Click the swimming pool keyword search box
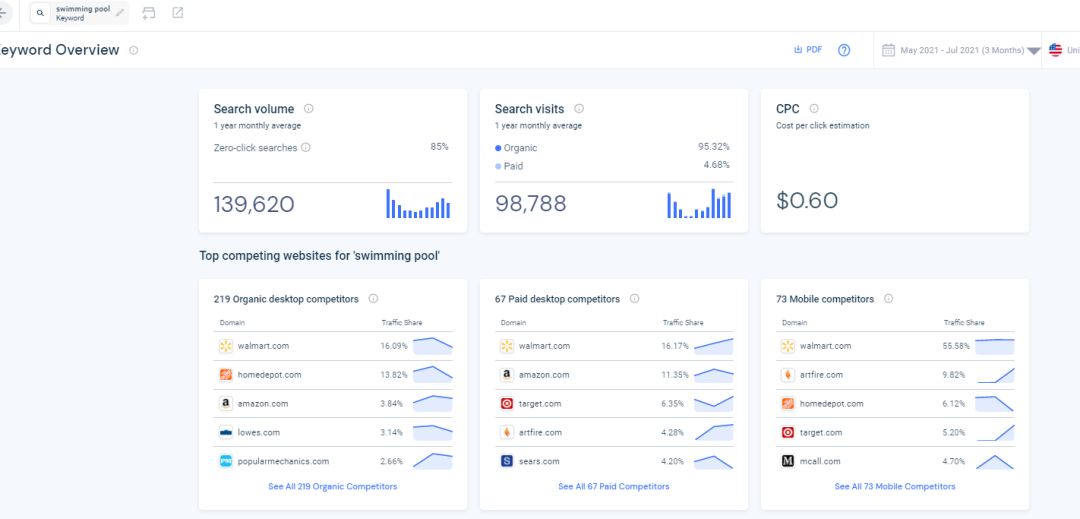Viewport: 1080px width, 519px height. pyautogui.click(x=80, y=13)
